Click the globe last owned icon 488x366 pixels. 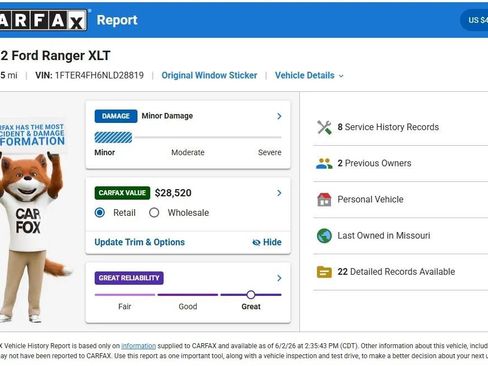324,236
